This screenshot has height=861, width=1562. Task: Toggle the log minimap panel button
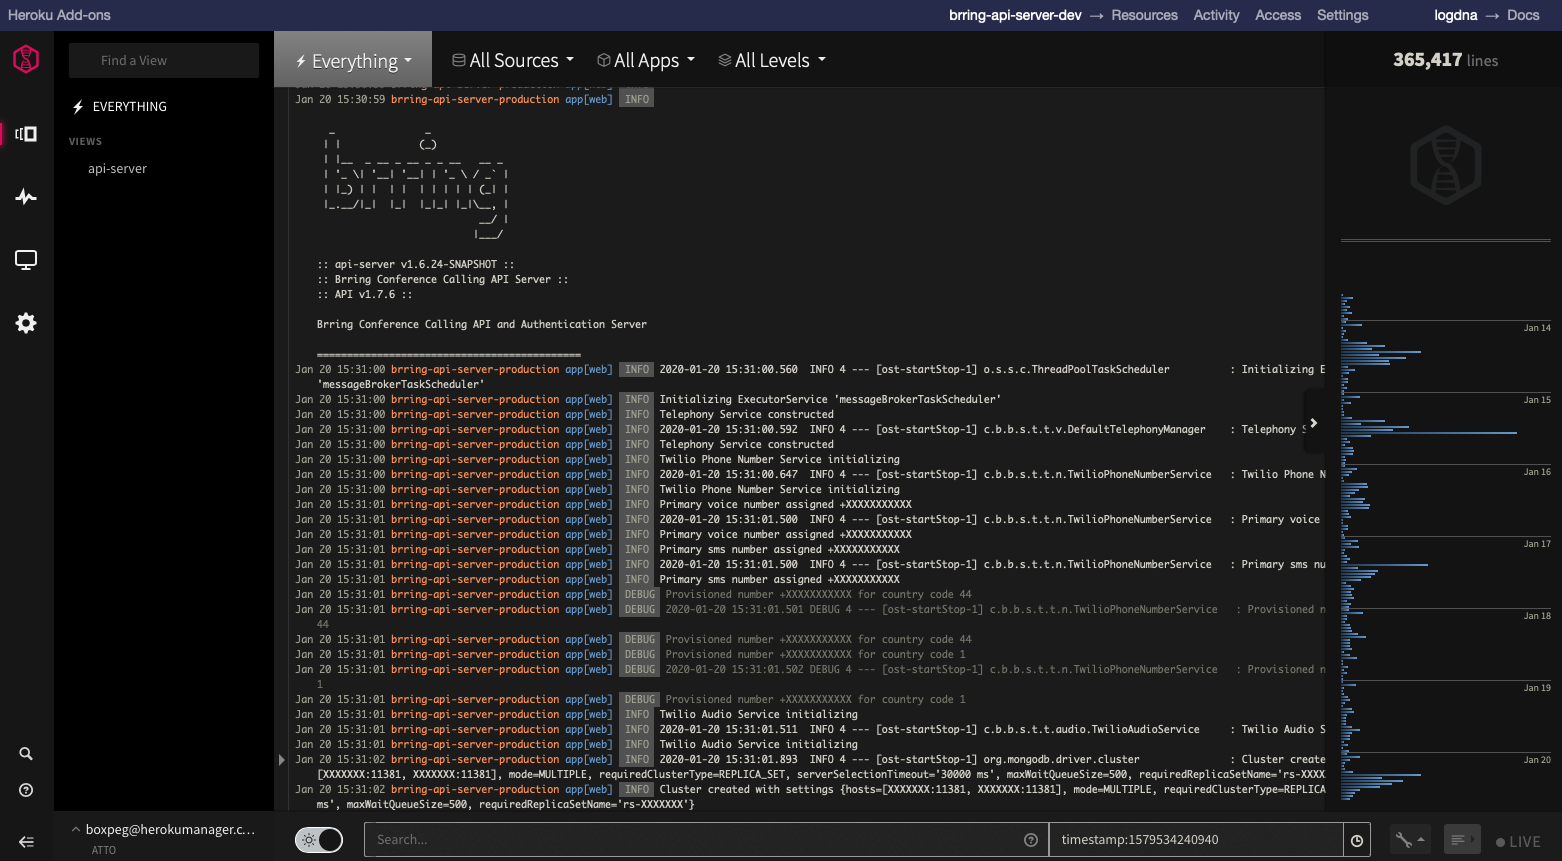tap(1462, 840)
